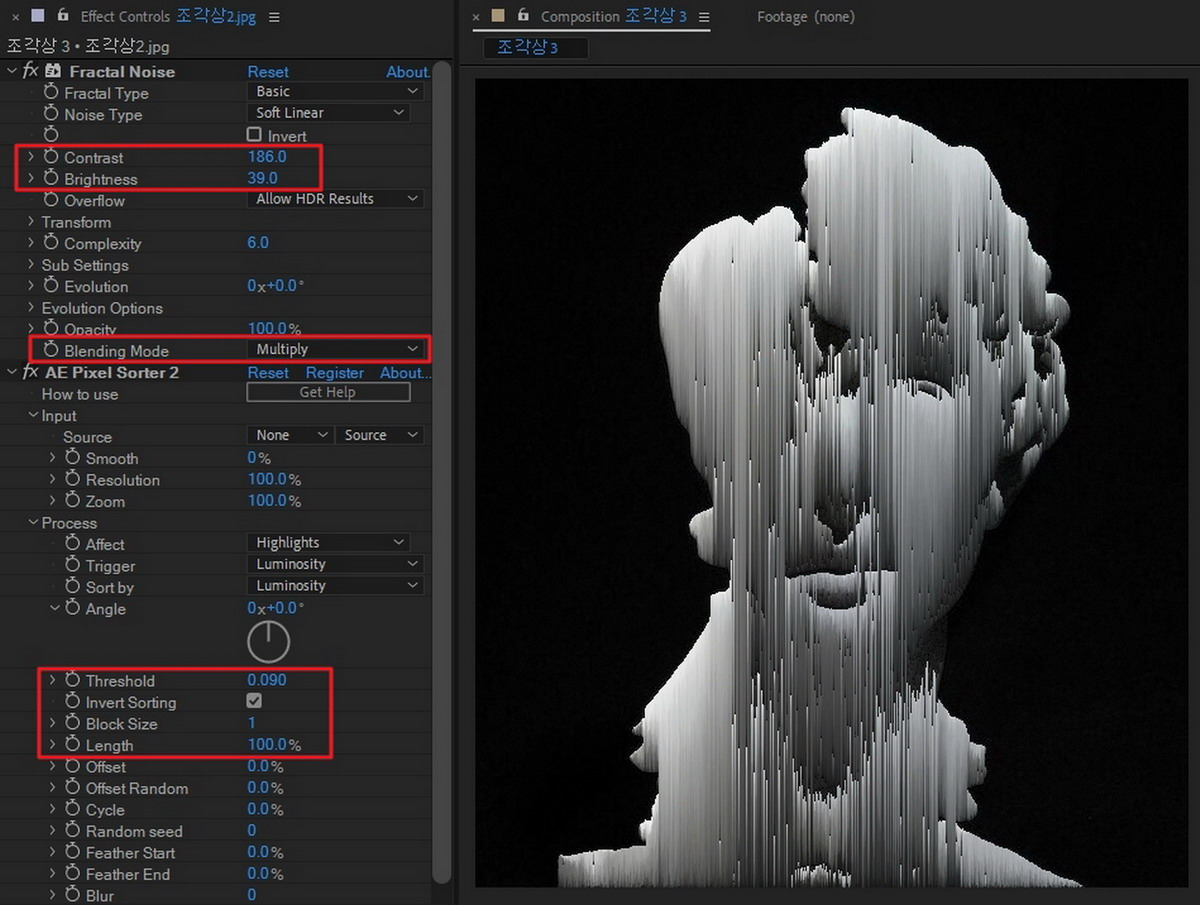The height and width of the screenshot is (905, 1200).
Task: Switch to Footage (none) tab
Action: (x=806, y=17)
